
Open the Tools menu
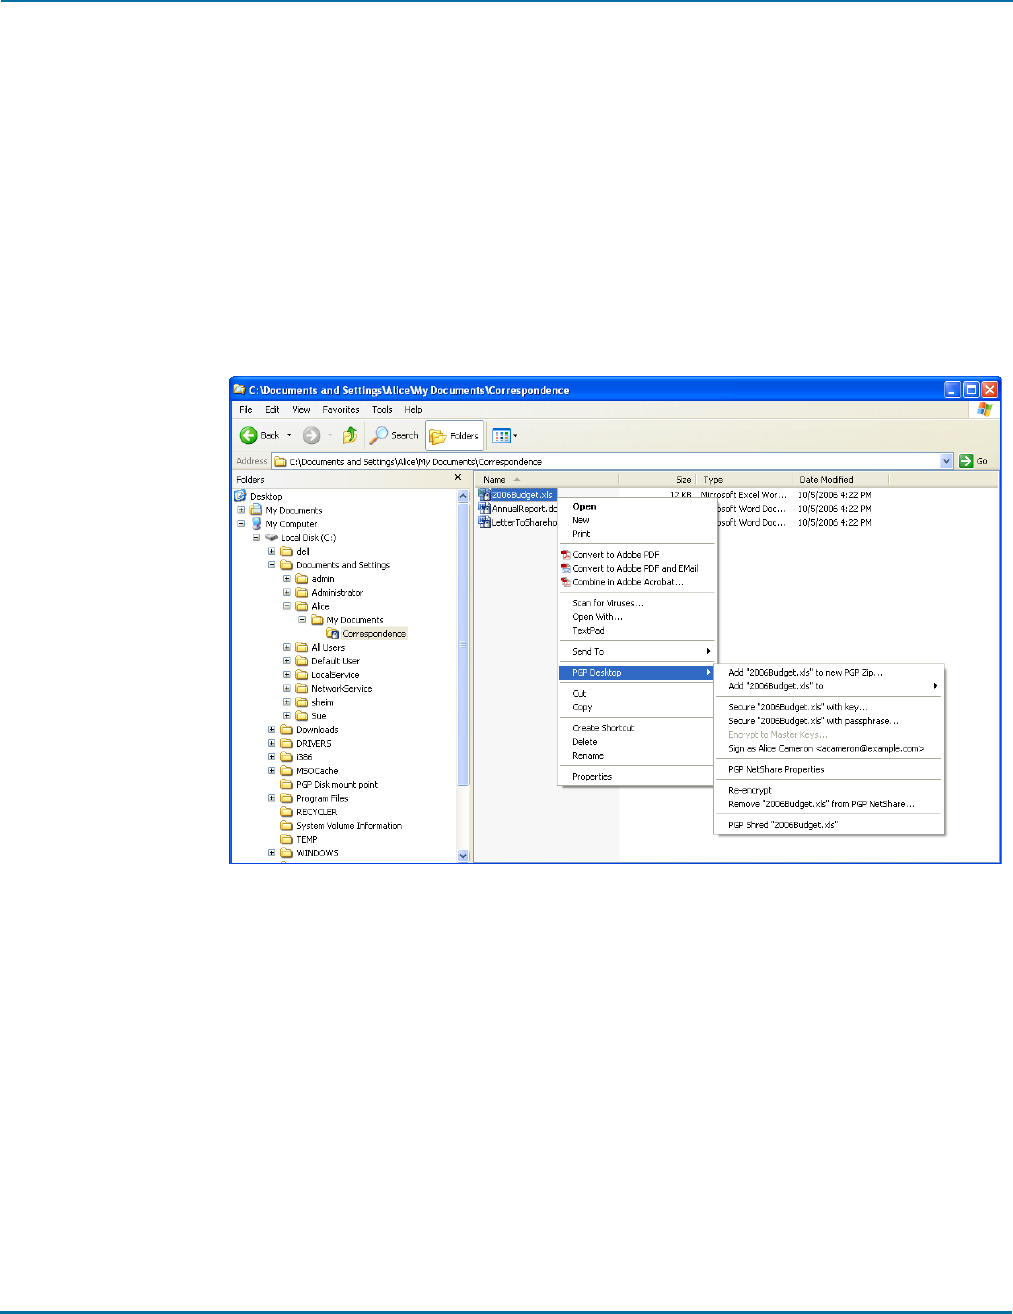(x=382, y=409)
